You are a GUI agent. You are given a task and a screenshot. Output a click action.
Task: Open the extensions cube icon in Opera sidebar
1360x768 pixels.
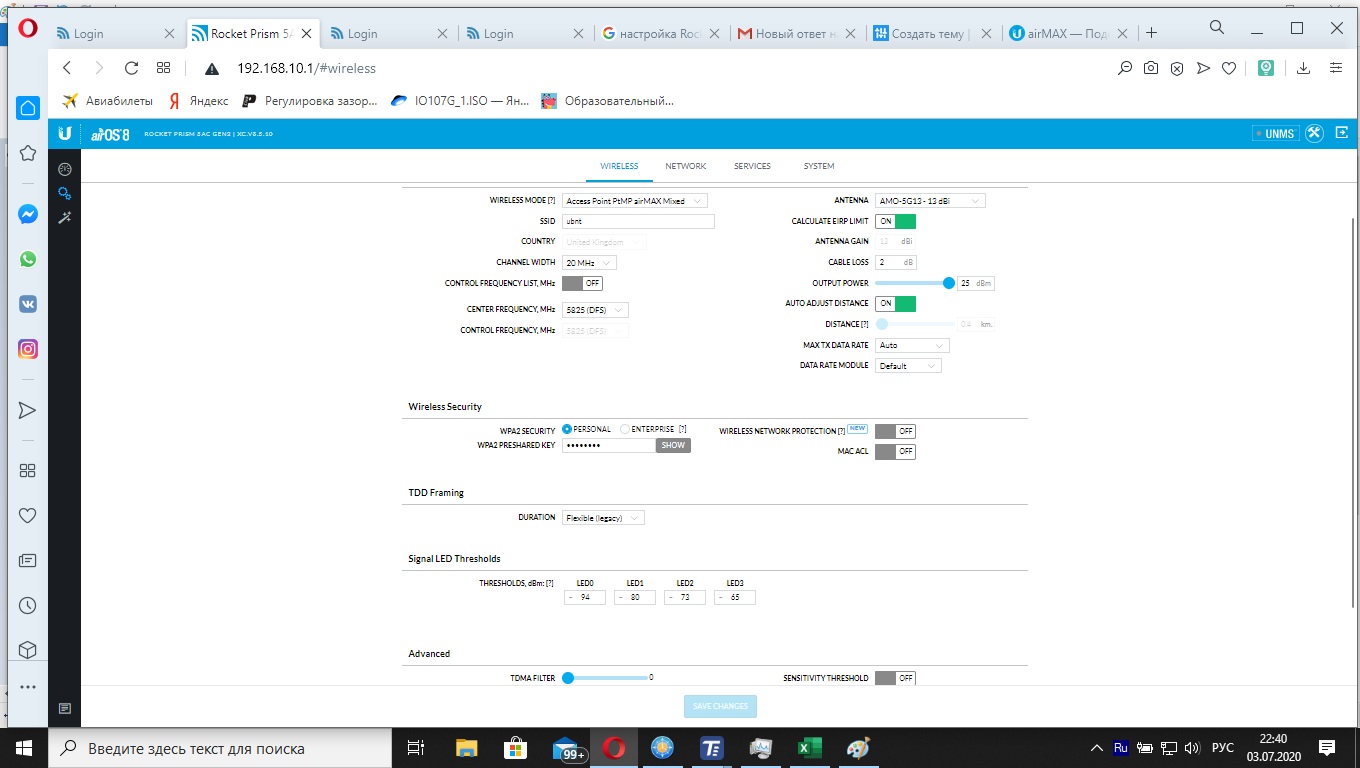pos(28,650)
